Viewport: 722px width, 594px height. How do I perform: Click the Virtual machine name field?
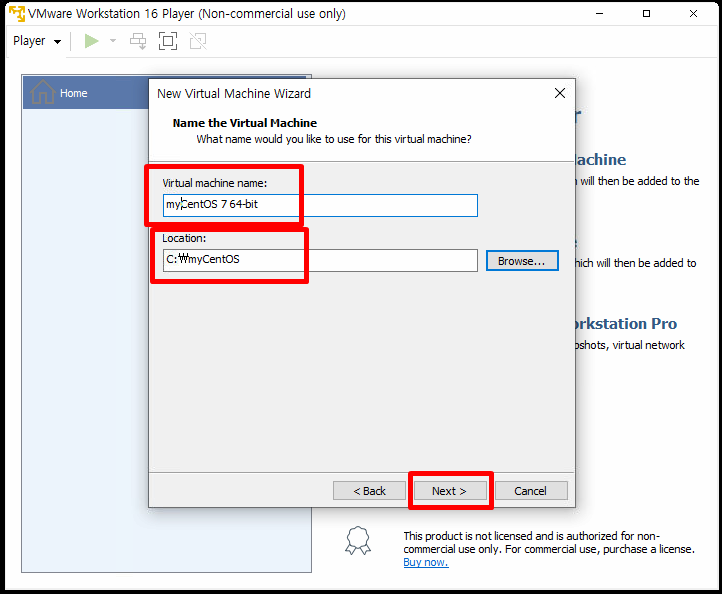(x=320, y=205)
